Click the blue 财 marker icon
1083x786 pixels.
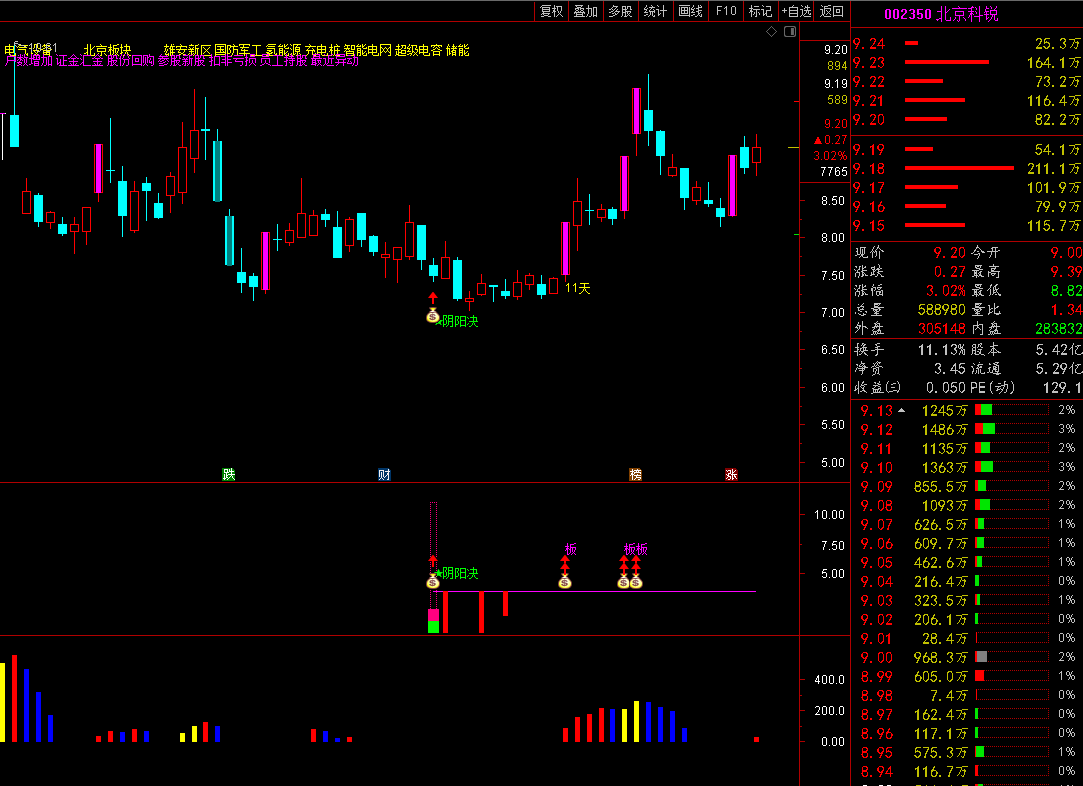384,474
